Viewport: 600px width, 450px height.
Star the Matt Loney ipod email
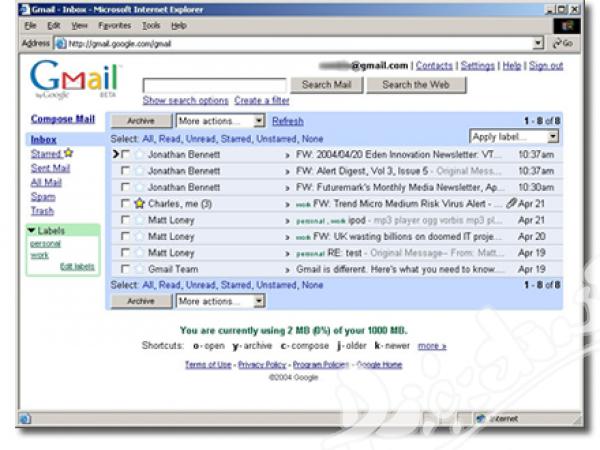pyautogui.click(x=139, y=220)
